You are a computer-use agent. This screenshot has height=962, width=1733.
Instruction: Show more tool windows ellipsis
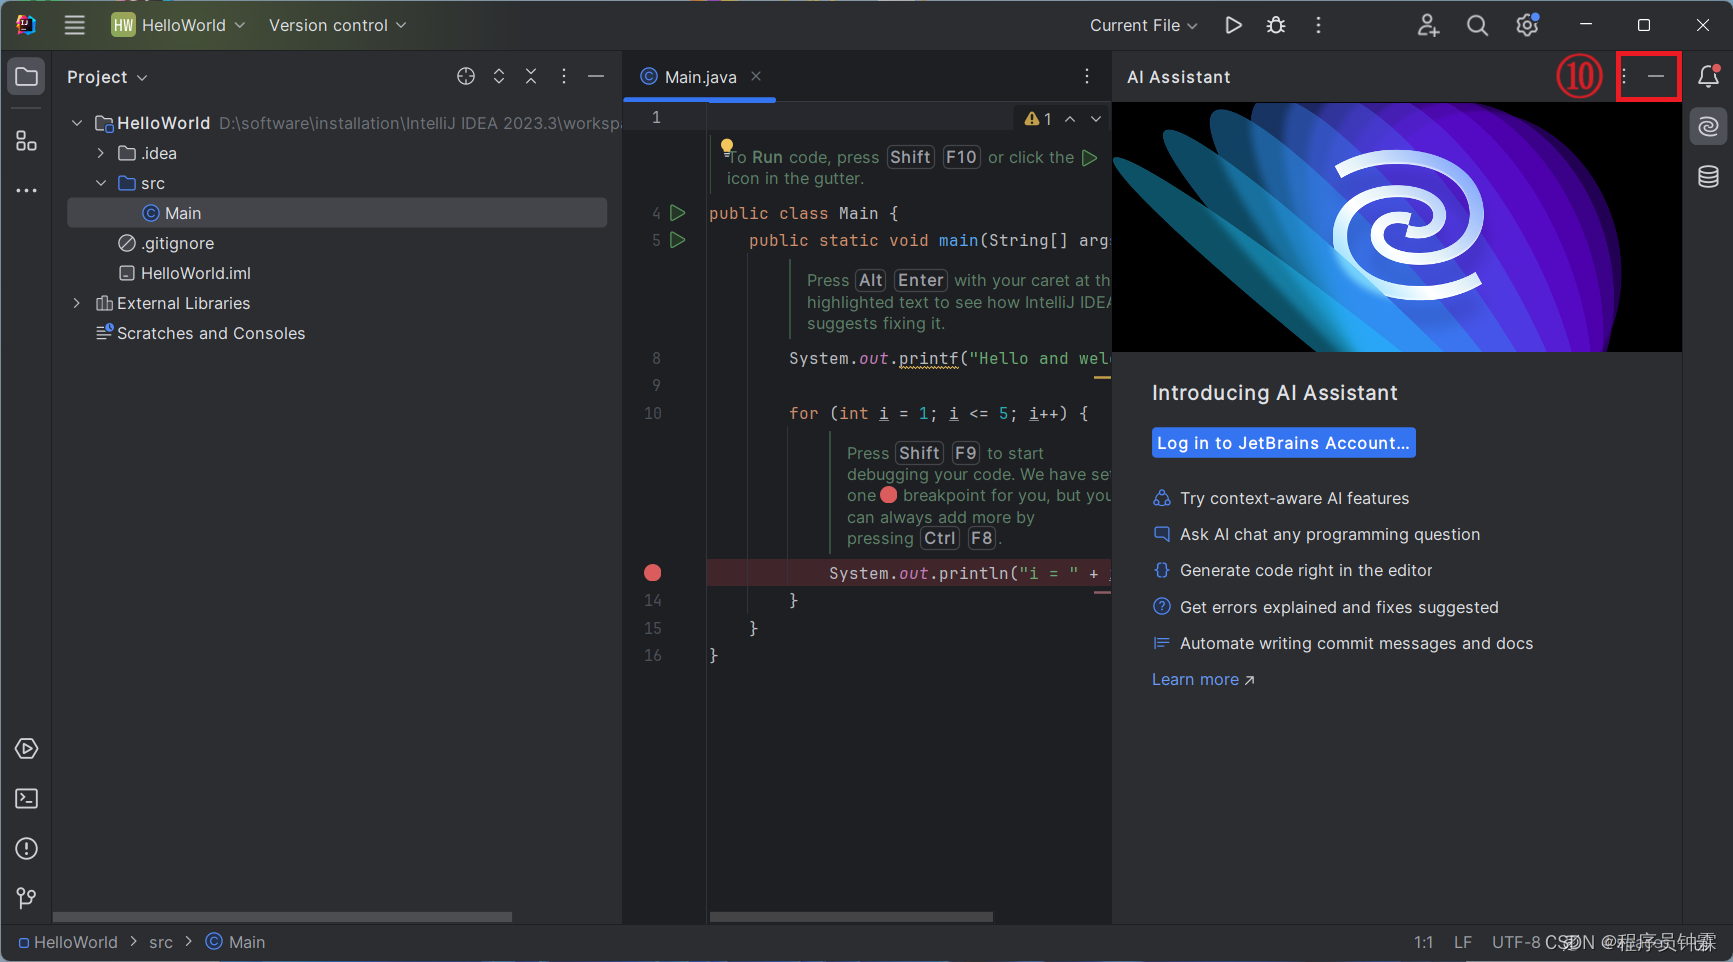pos(27,190)
